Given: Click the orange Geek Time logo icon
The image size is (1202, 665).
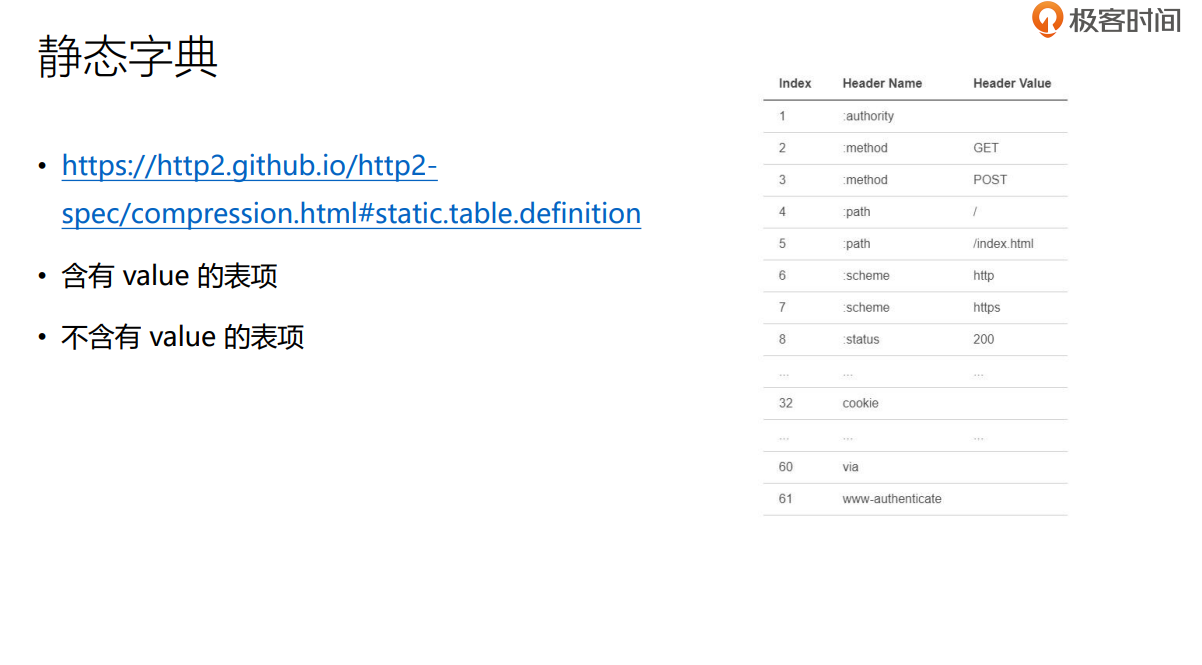Looking at the screenshot, I should coord(1047,19).
